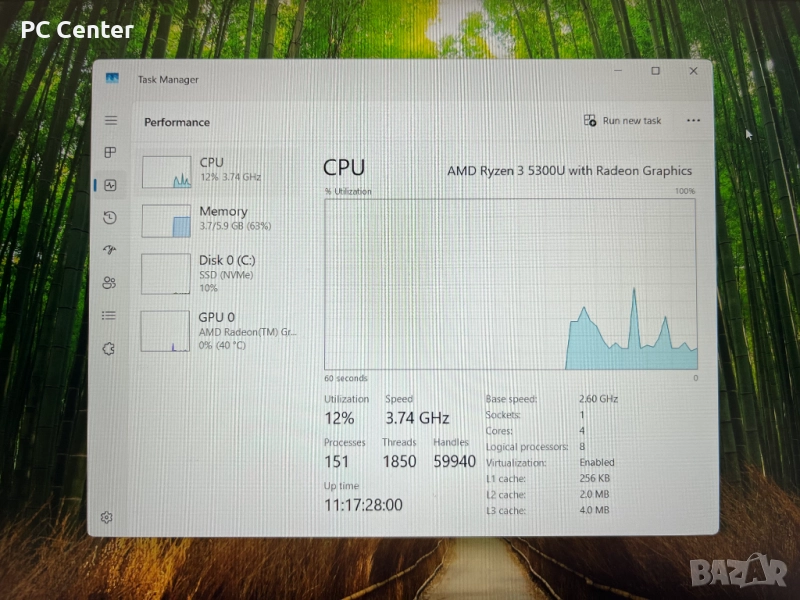Open App history from the sidebar
Image resolution: width=800 pixels, height=600 pixels.
point(110,218)
